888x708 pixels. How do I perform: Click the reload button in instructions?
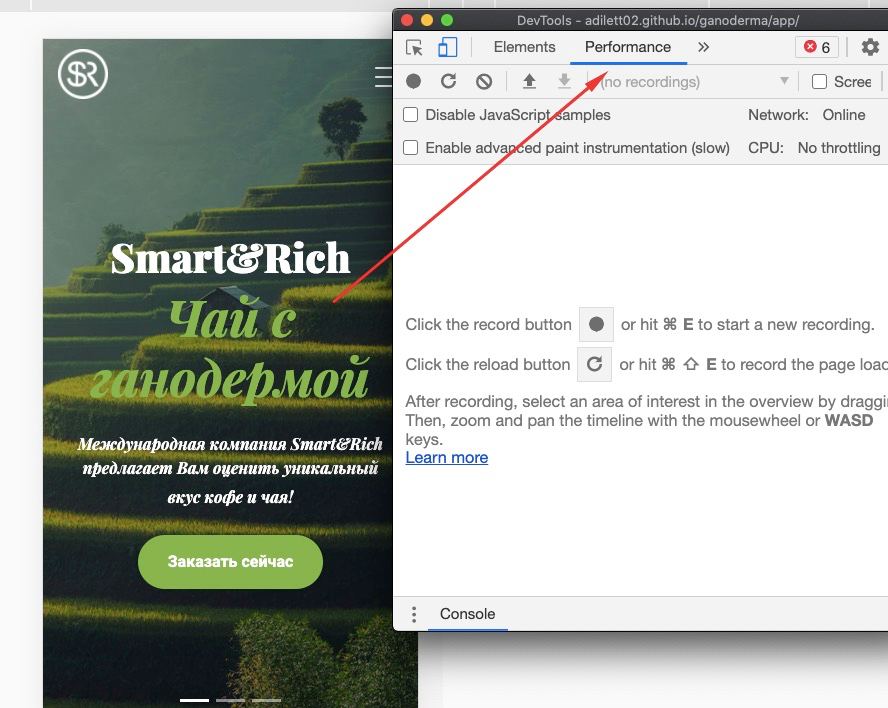594,364
